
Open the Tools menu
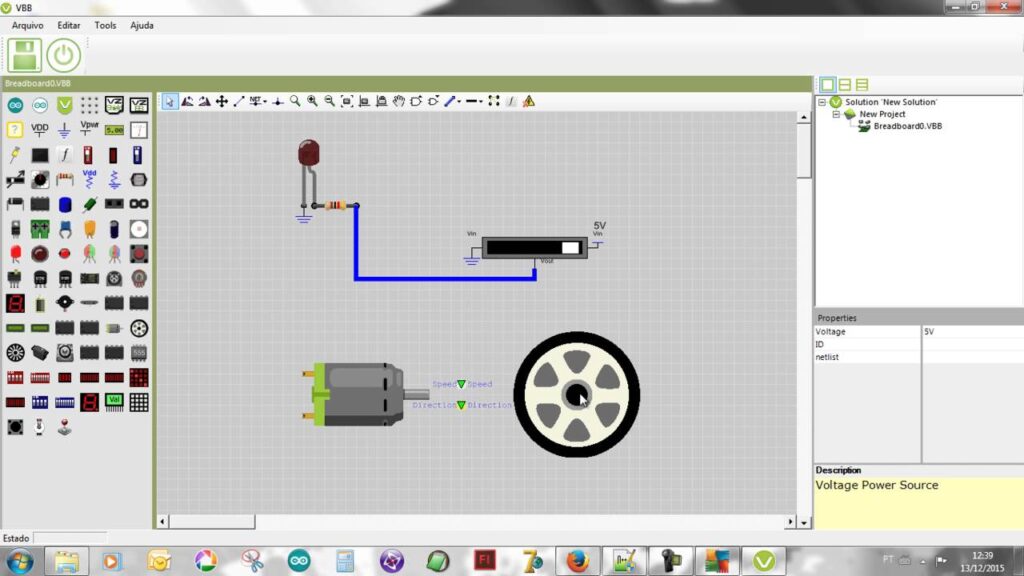point(105,25)
